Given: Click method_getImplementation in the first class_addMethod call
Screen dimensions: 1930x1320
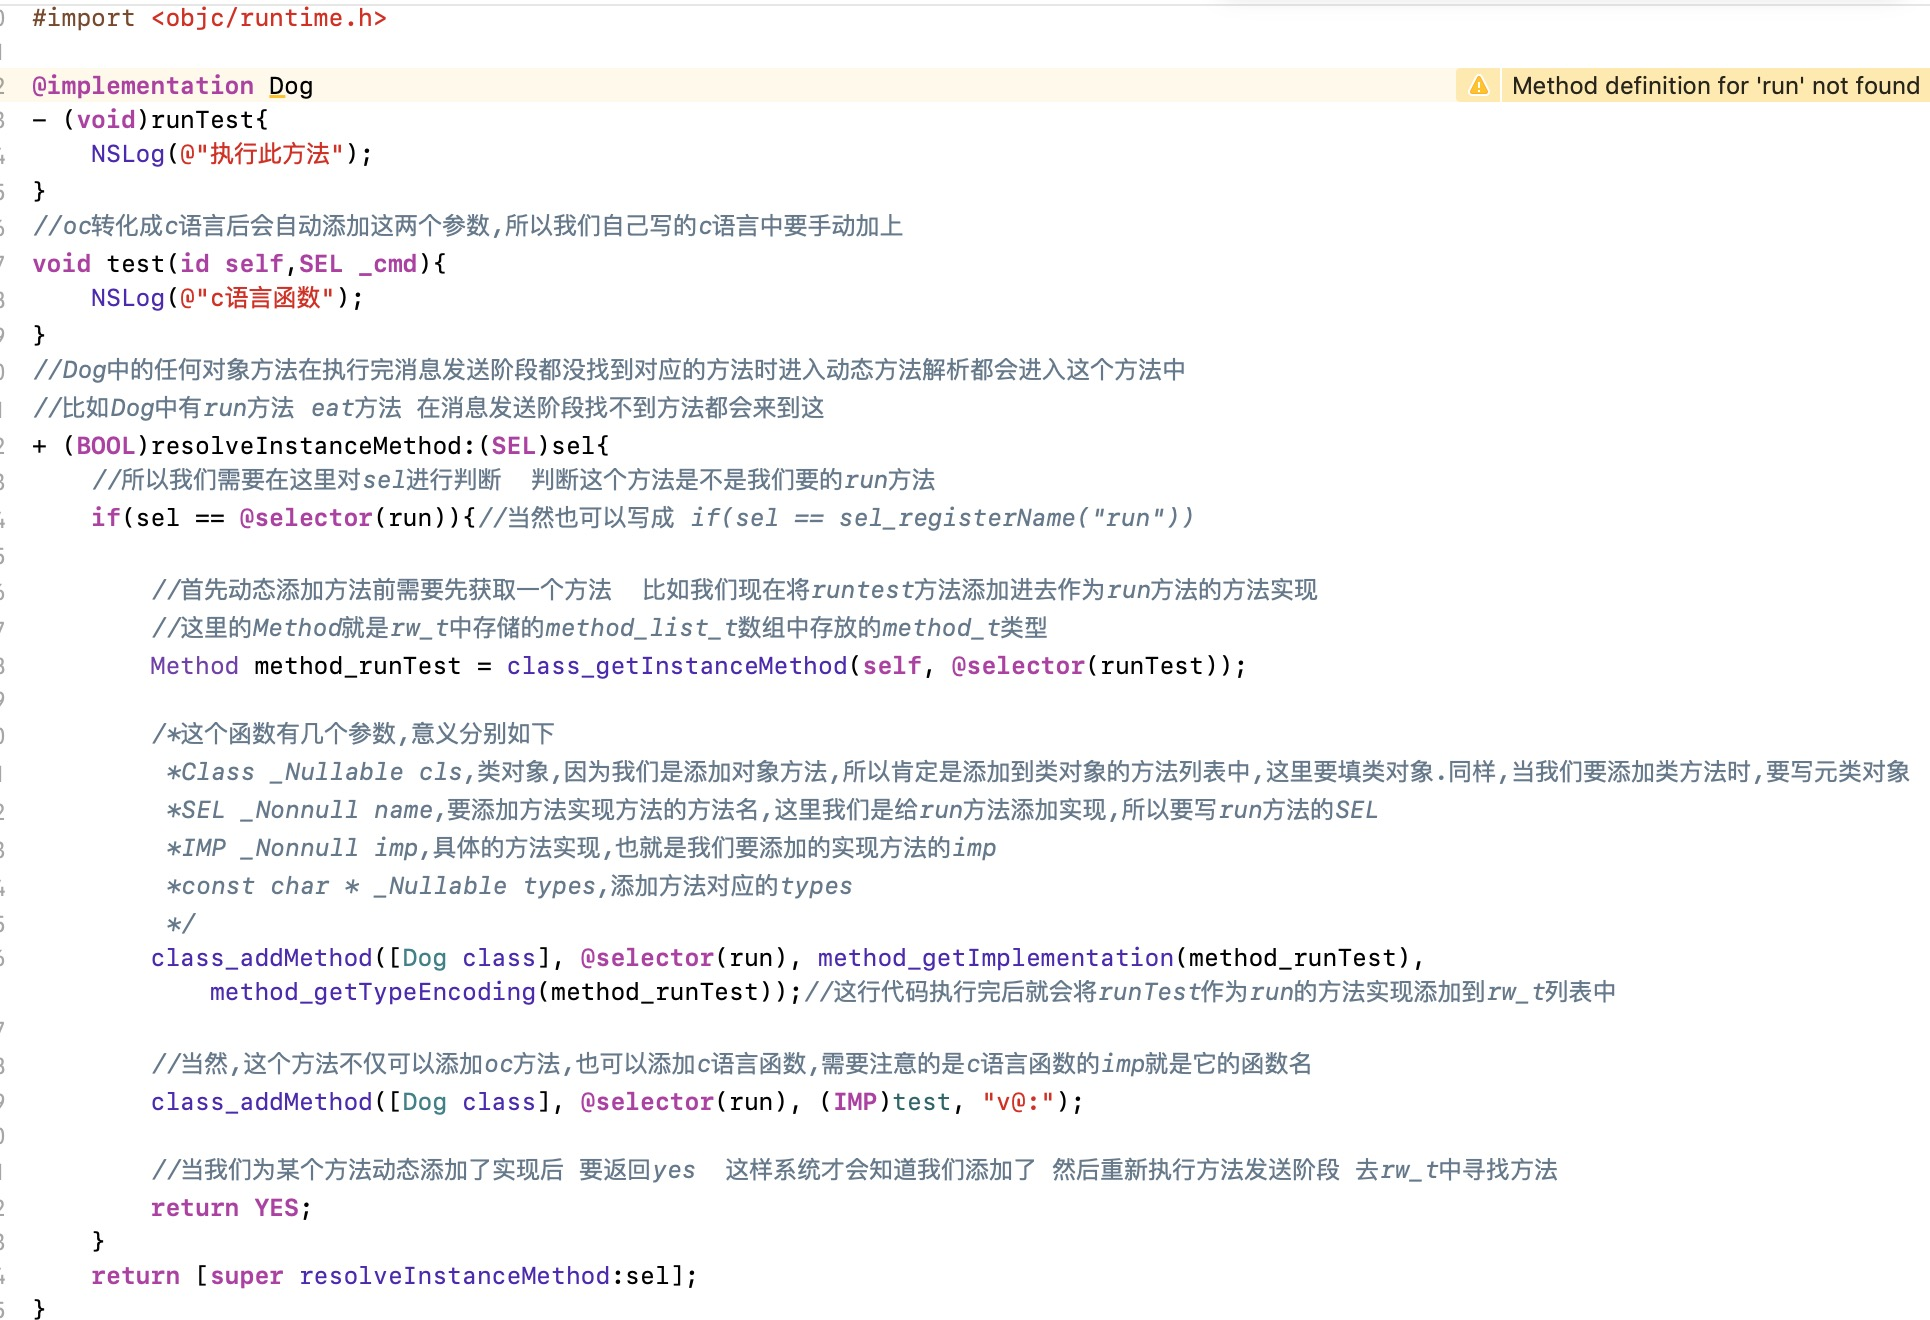Looking at the screenshot, I should click(x=994, y=958).
